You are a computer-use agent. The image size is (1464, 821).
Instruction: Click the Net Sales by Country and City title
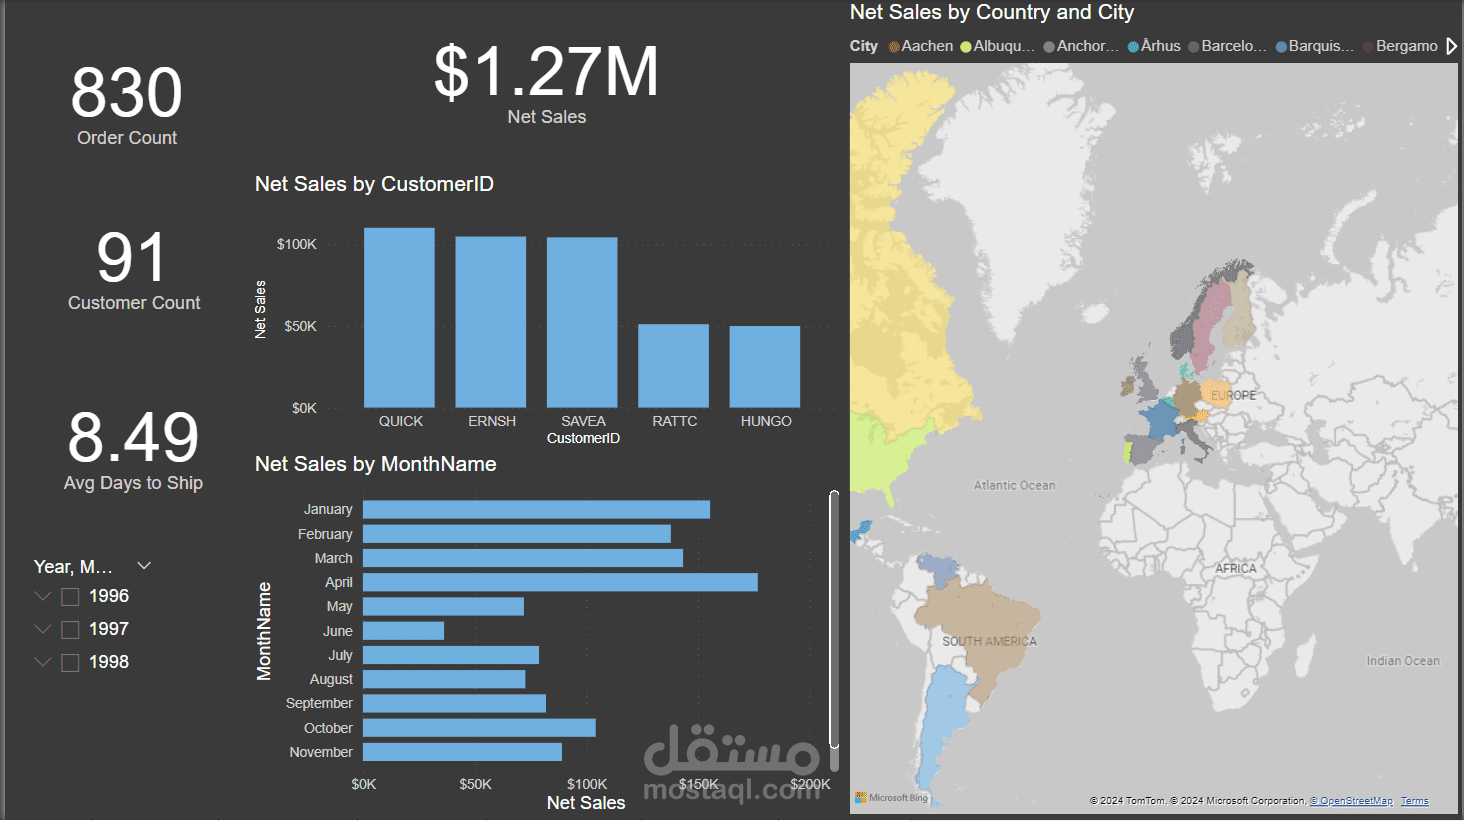tap(992, 12)
